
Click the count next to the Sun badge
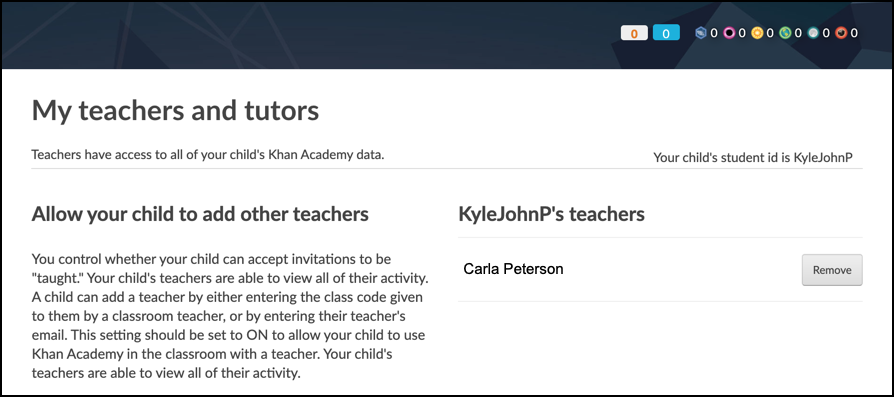[x=770, y=33]
